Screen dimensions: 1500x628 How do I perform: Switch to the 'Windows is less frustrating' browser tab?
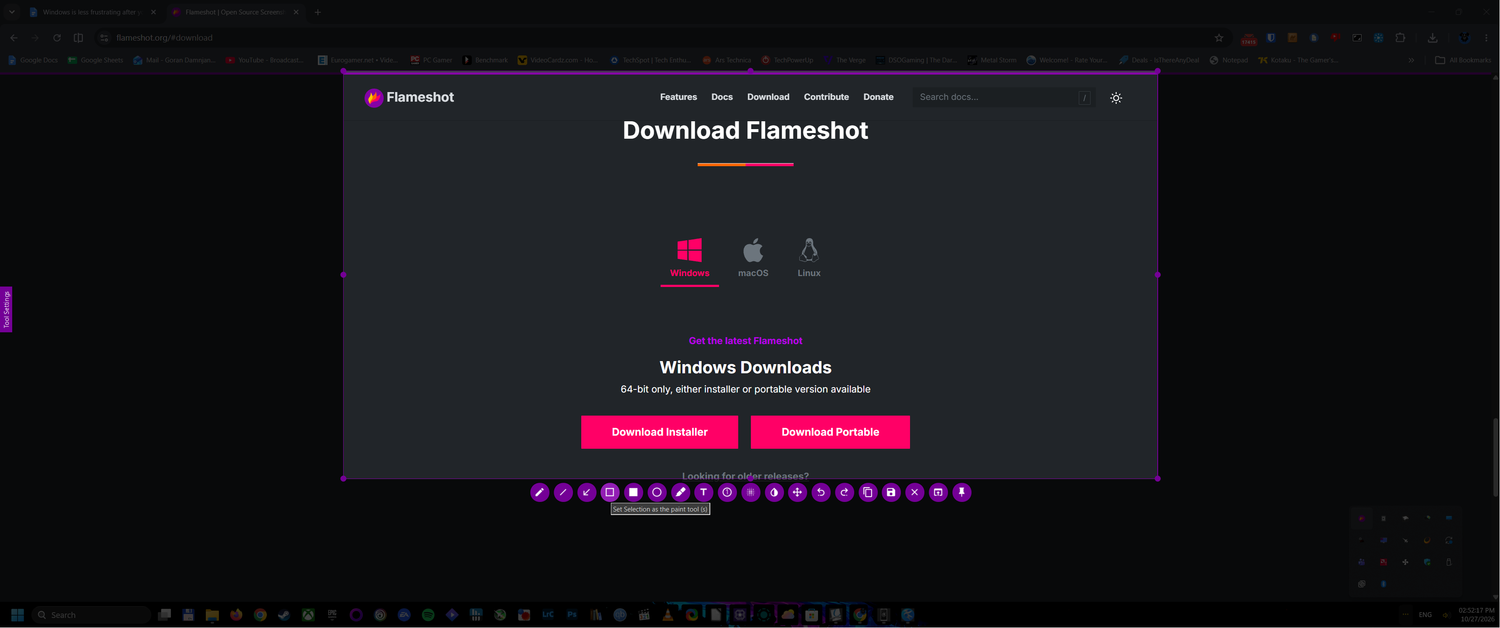coord(92,12)
